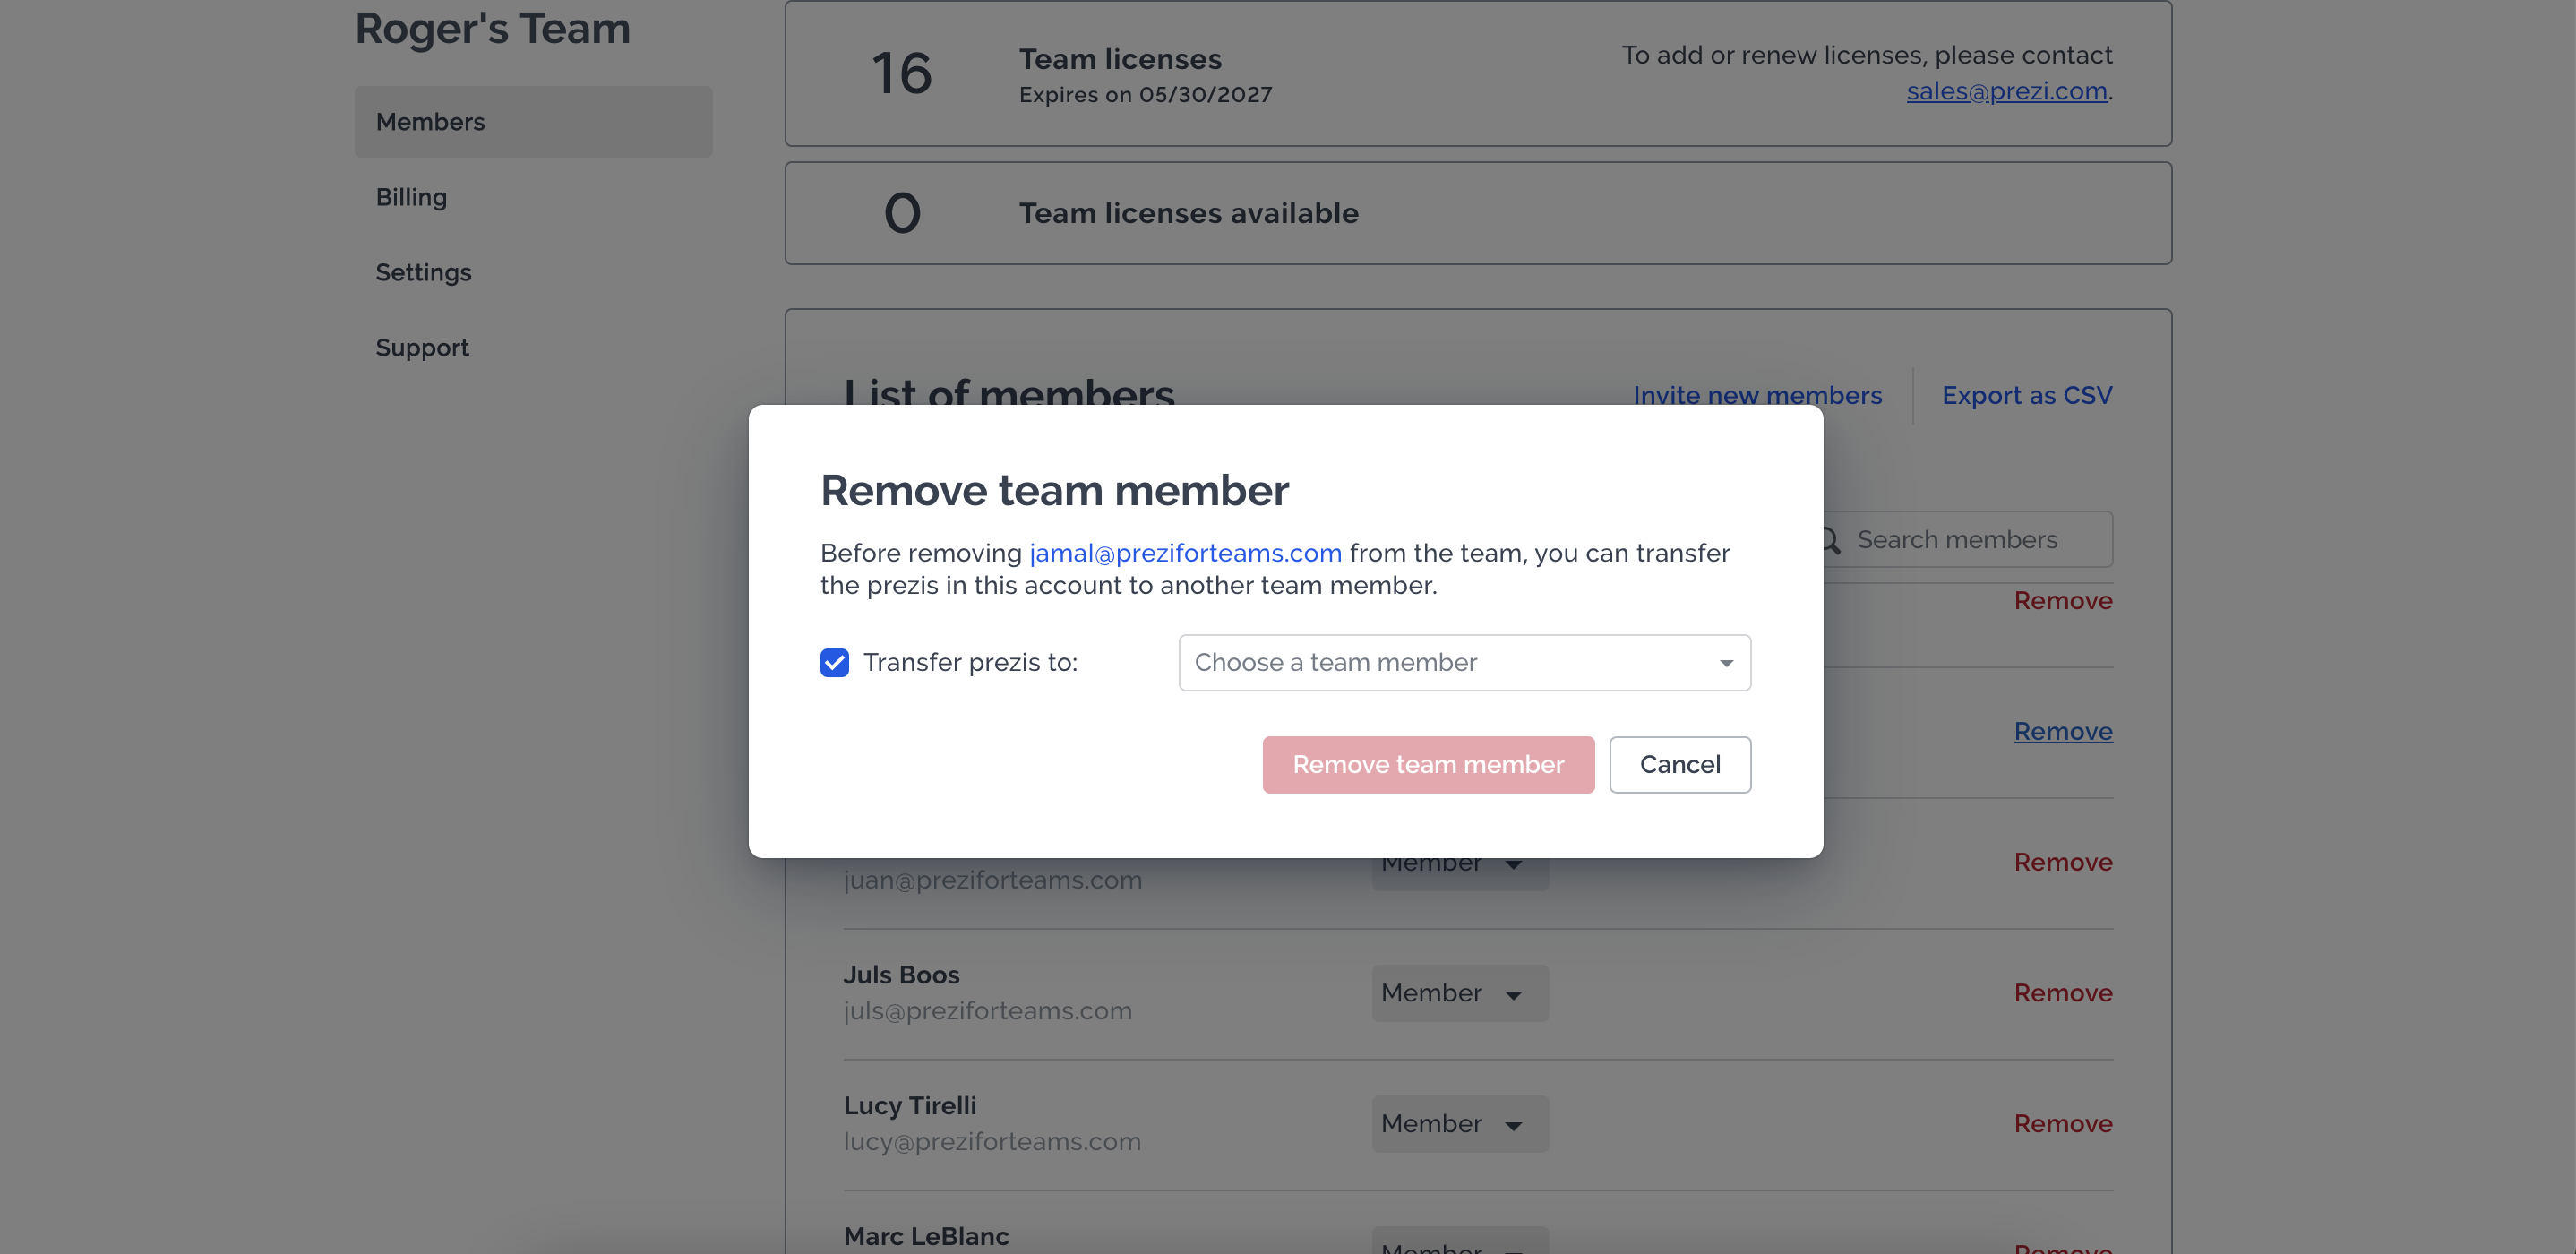This screenshot has height=1254, width=2576.
Task: Expand the role dropdown for Juls Boos
Action: (1459, 993)
